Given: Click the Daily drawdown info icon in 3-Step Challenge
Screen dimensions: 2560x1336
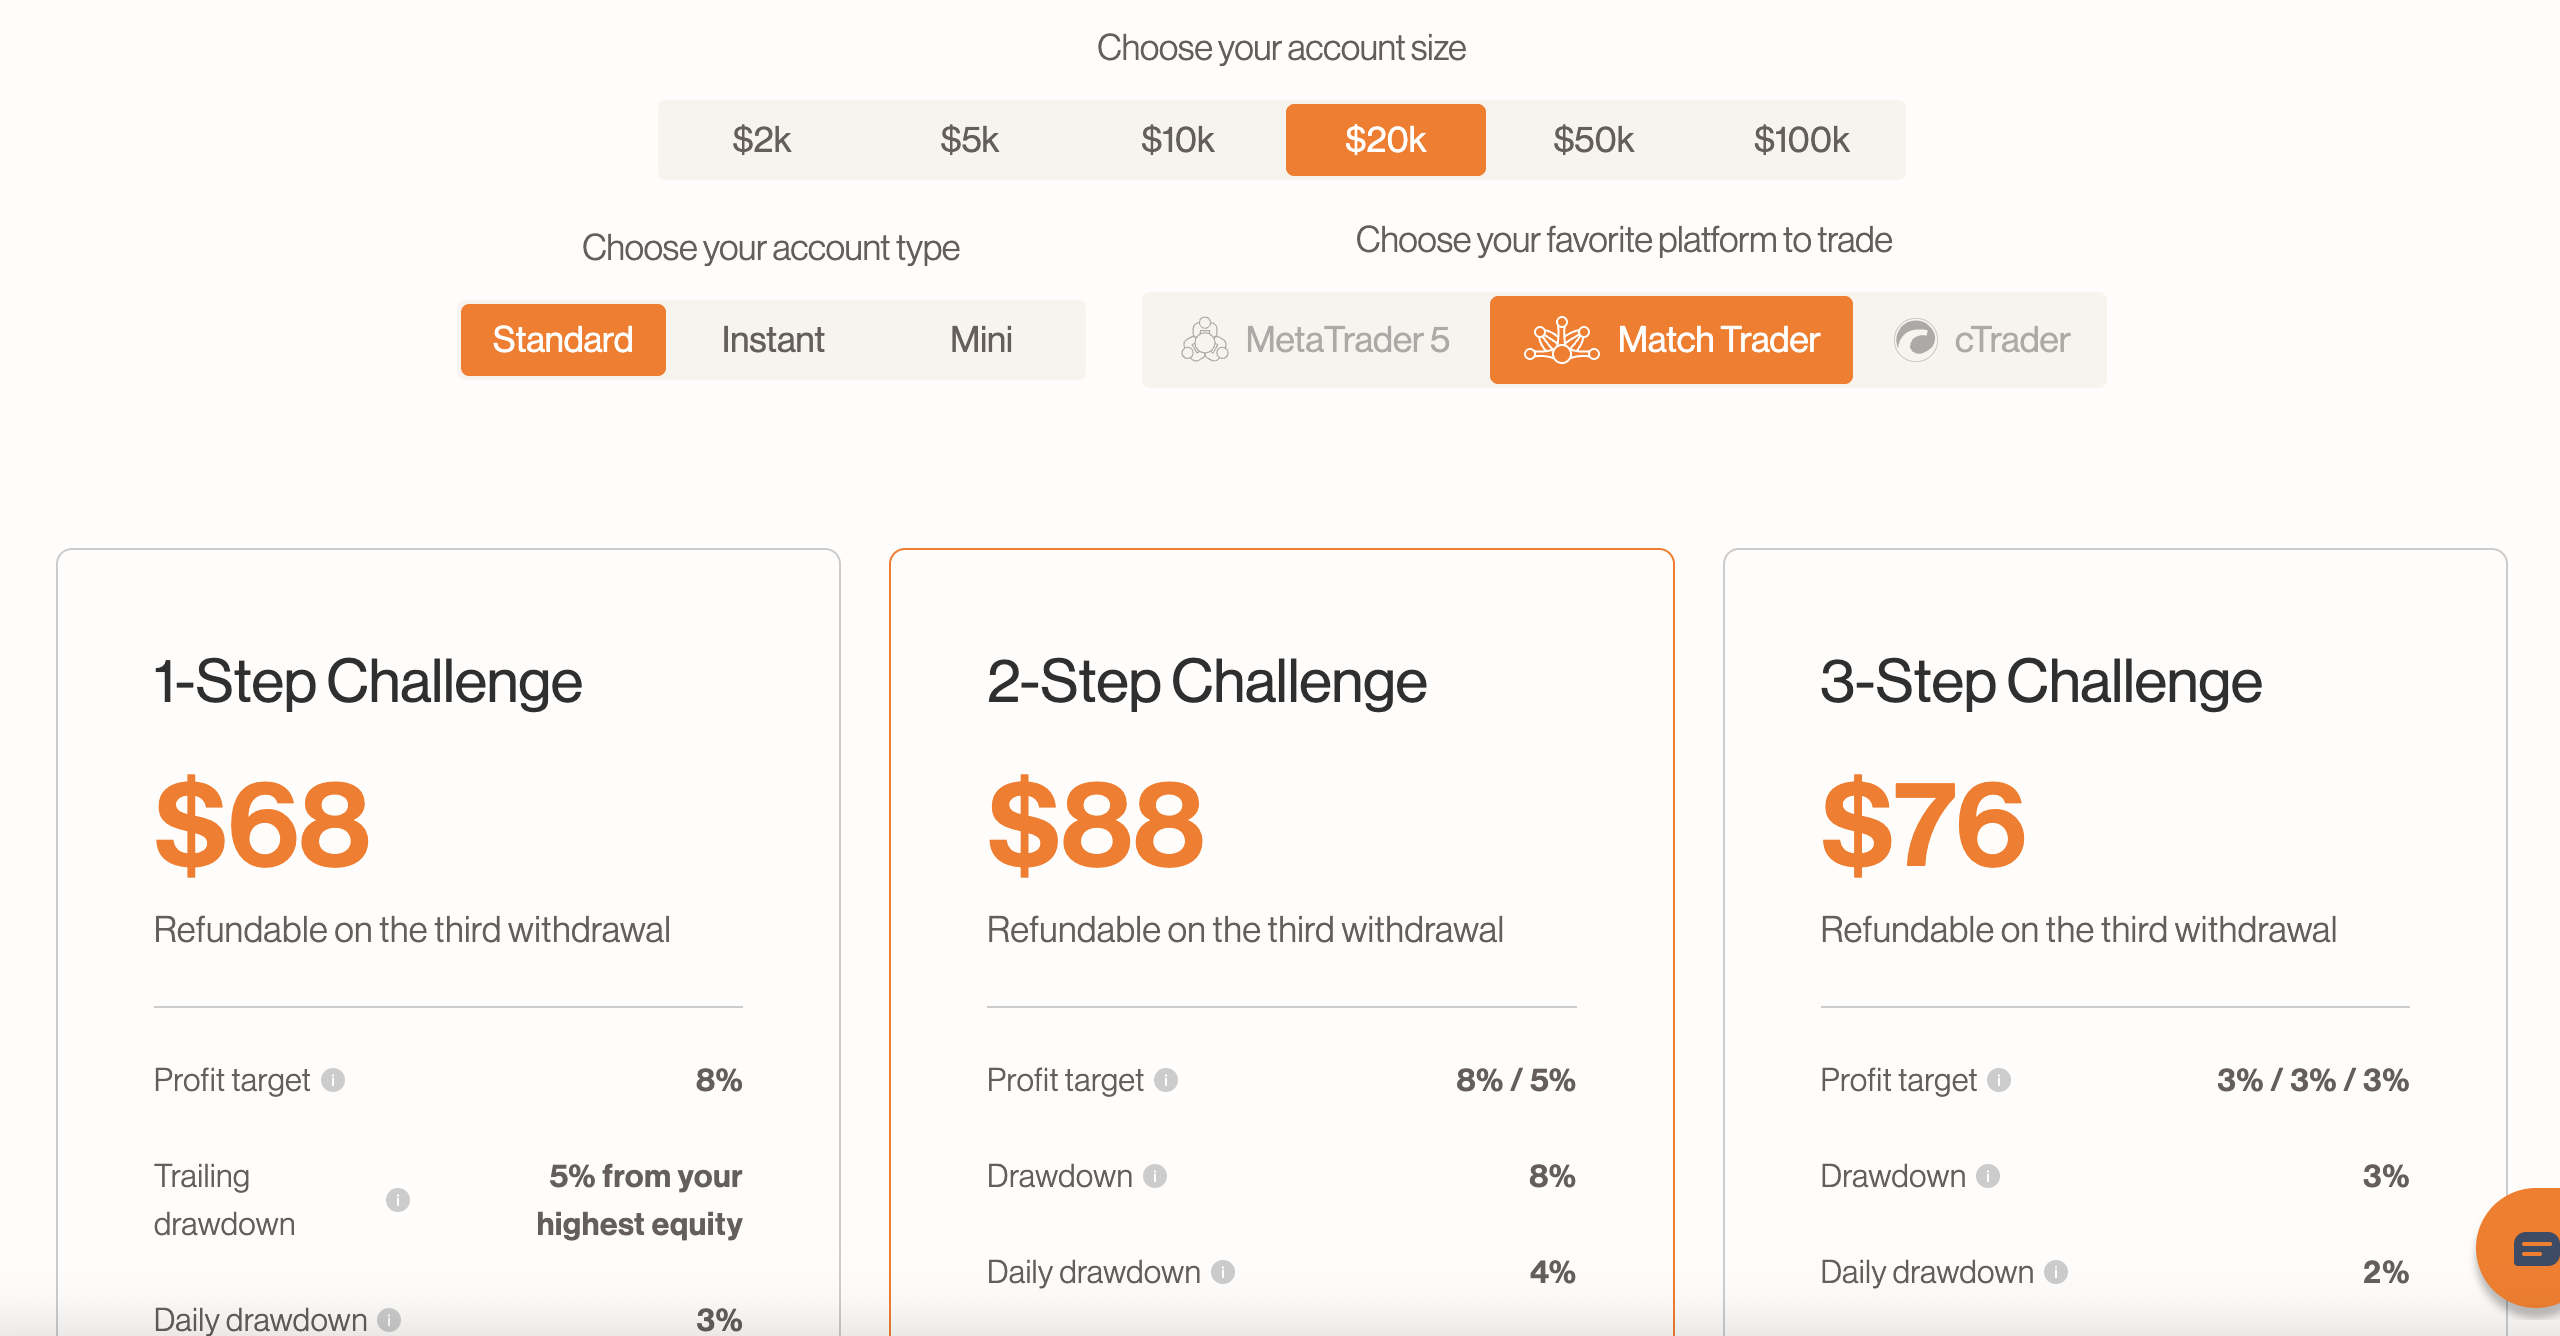Looking at the screenshot, I should (x=2056, y=1272).
